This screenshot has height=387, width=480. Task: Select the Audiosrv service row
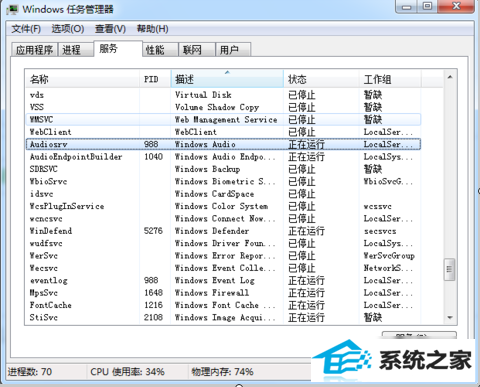(223, 144)
